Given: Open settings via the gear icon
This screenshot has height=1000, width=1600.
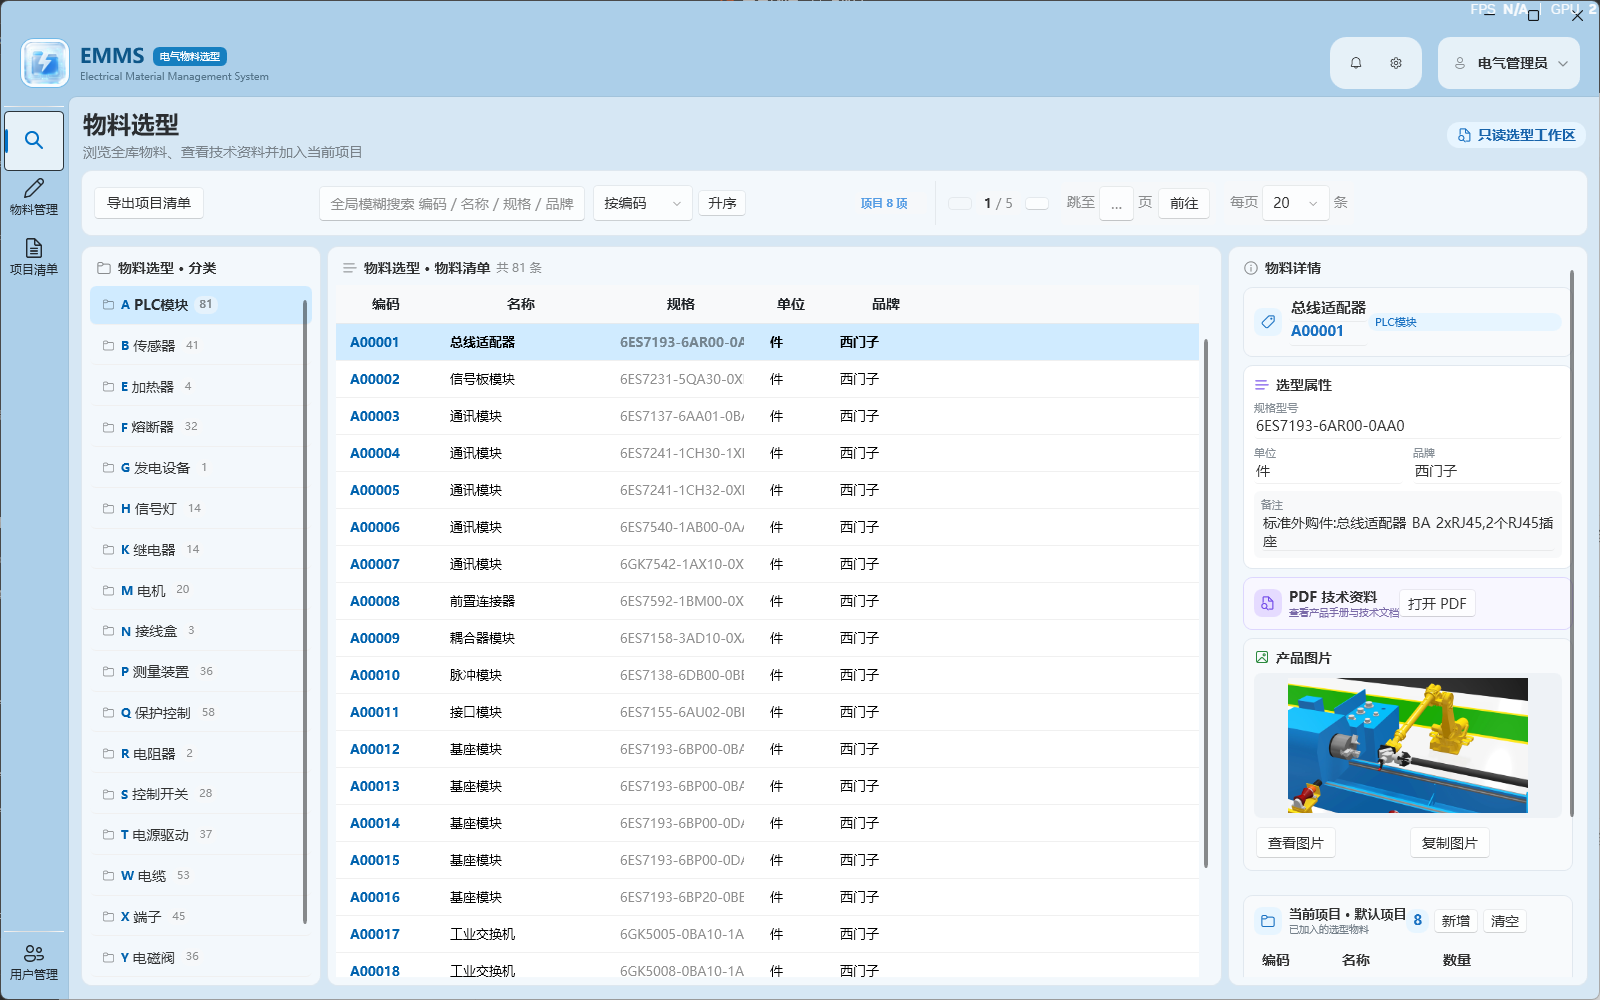Looking at the screenshot, I should coord(1396,63).
